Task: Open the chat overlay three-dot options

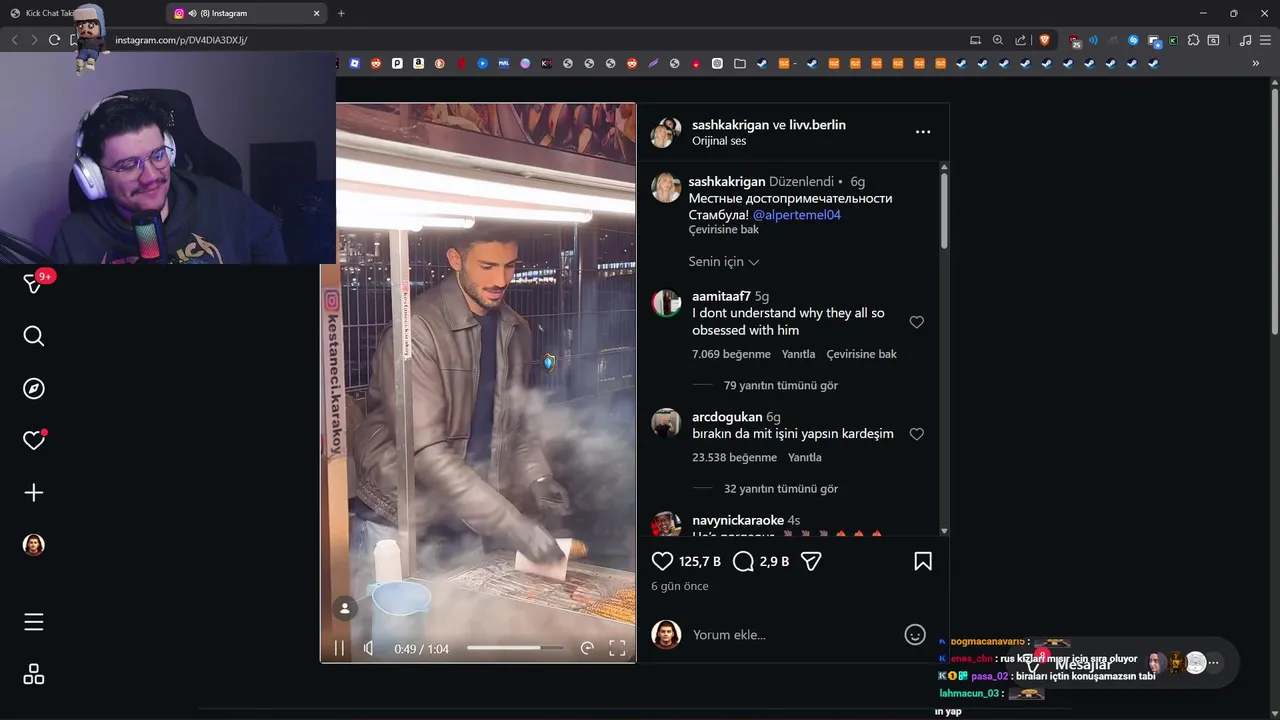Action: [1214, 662]
